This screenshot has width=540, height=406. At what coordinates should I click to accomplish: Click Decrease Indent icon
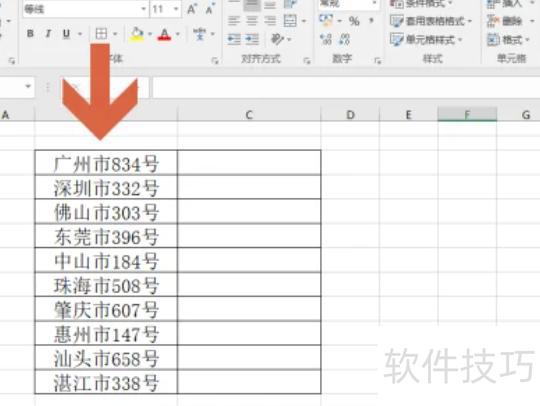tap(234, 39)
